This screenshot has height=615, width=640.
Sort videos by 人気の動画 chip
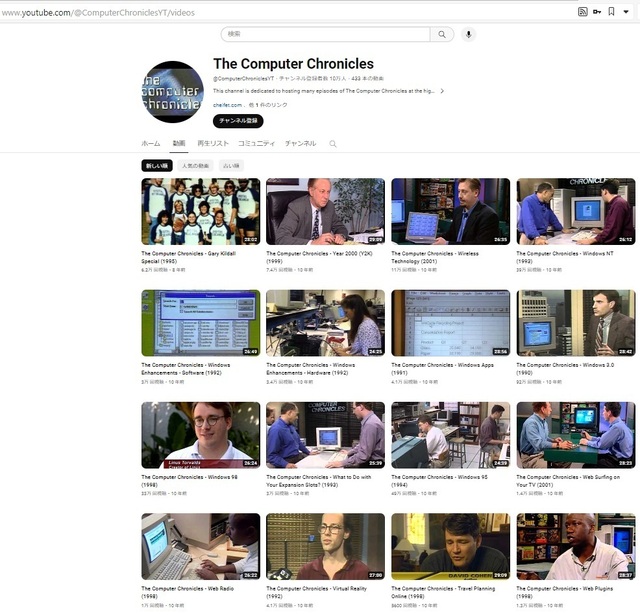click(196, 166)
